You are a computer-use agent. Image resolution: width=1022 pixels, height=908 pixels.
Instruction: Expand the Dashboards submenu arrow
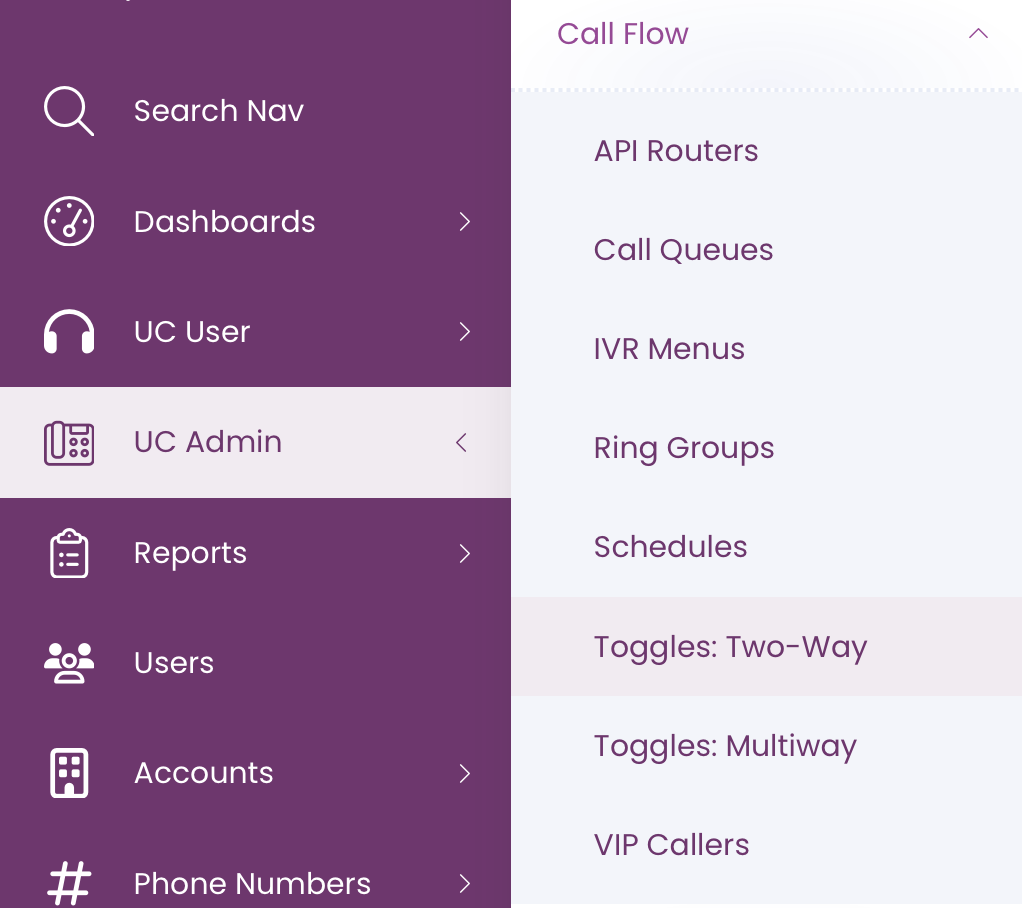464,222
